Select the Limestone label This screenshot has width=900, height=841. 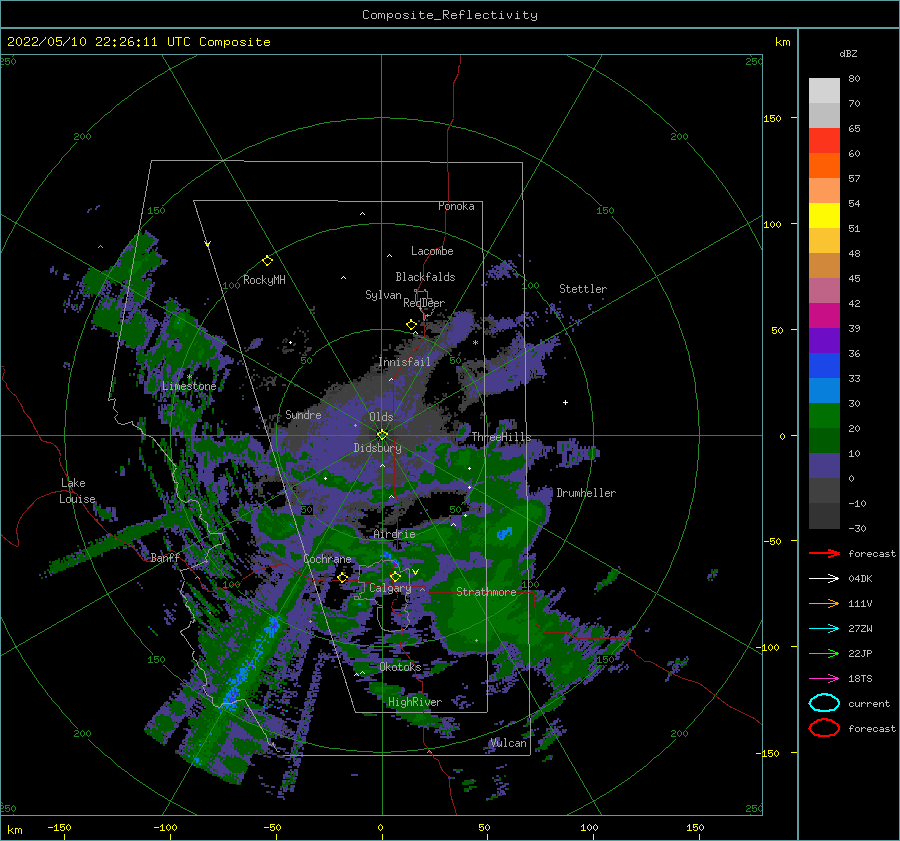click(189, 386)
